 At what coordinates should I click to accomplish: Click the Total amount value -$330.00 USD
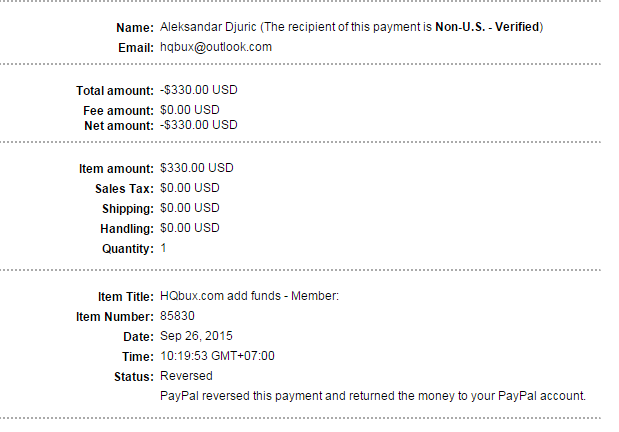tap(199, 90)
